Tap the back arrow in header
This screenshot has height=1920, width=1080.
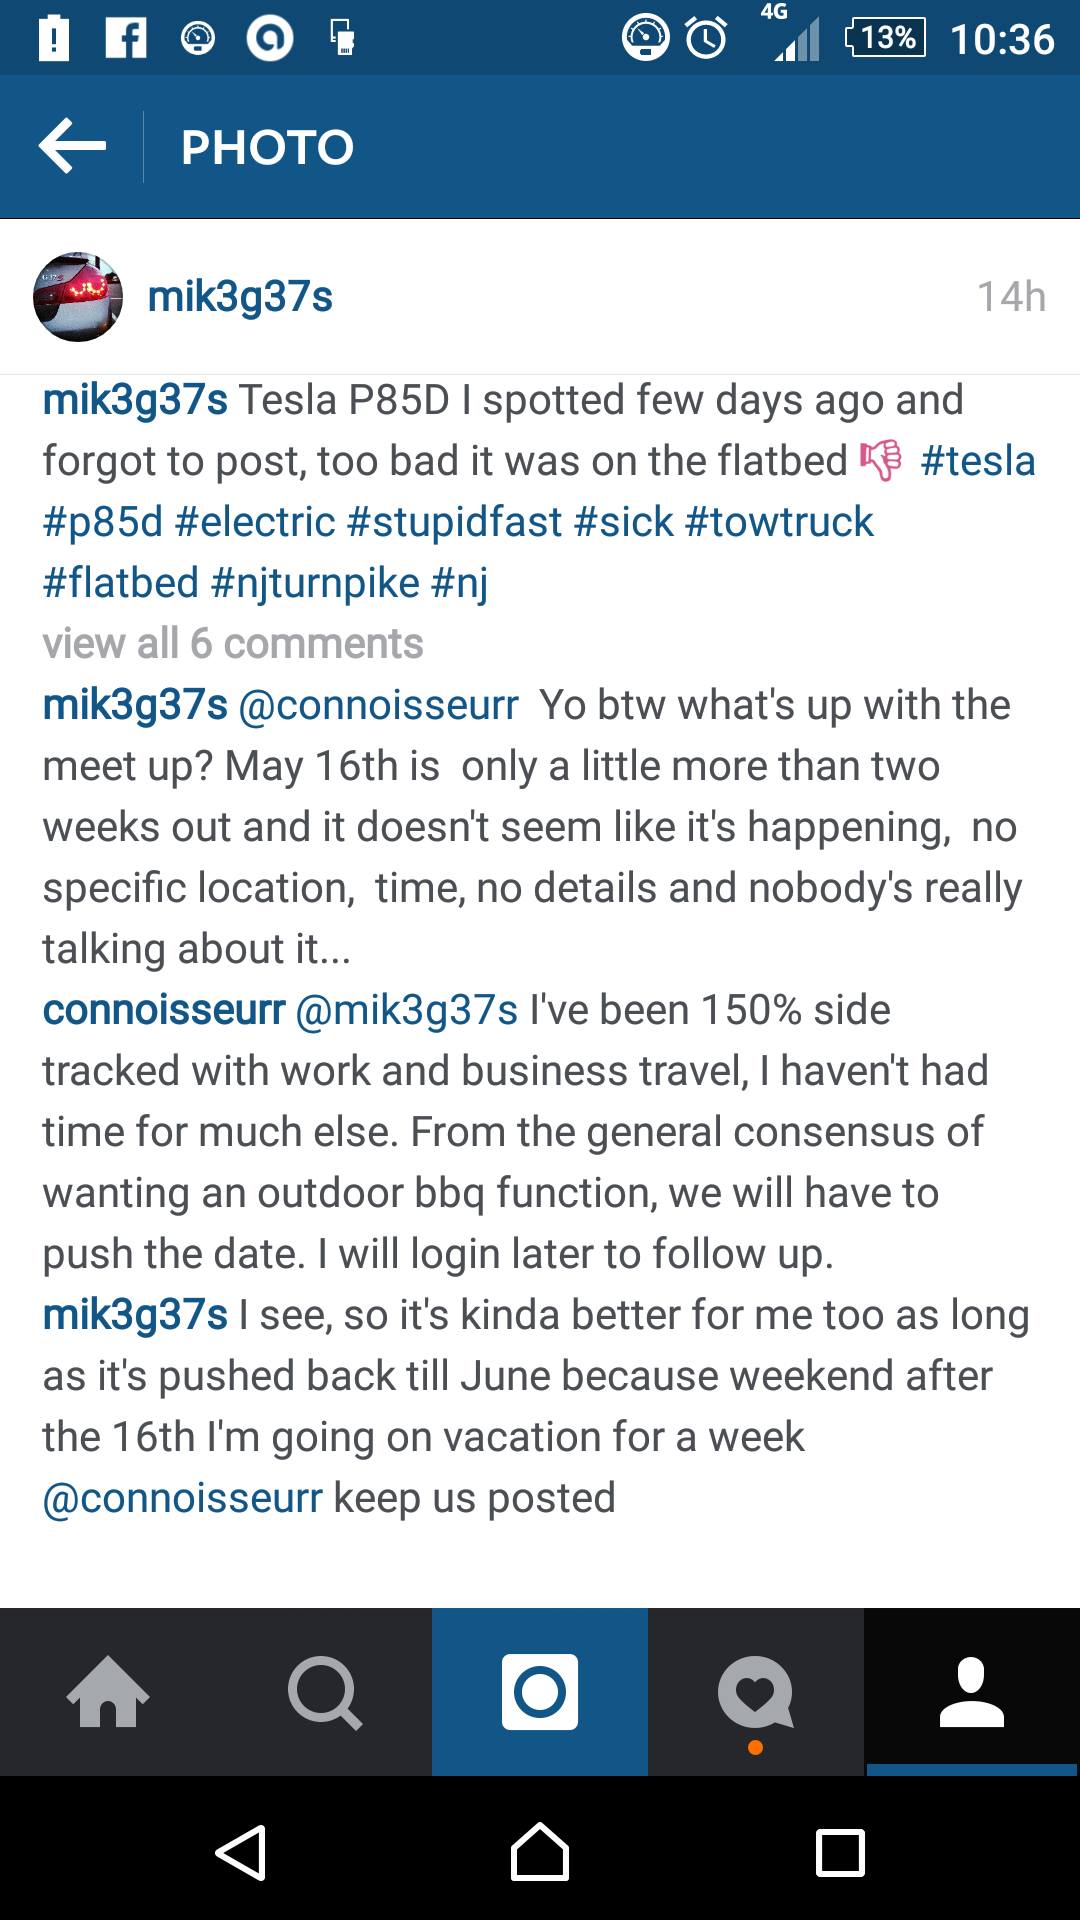[x=72, y=146]
